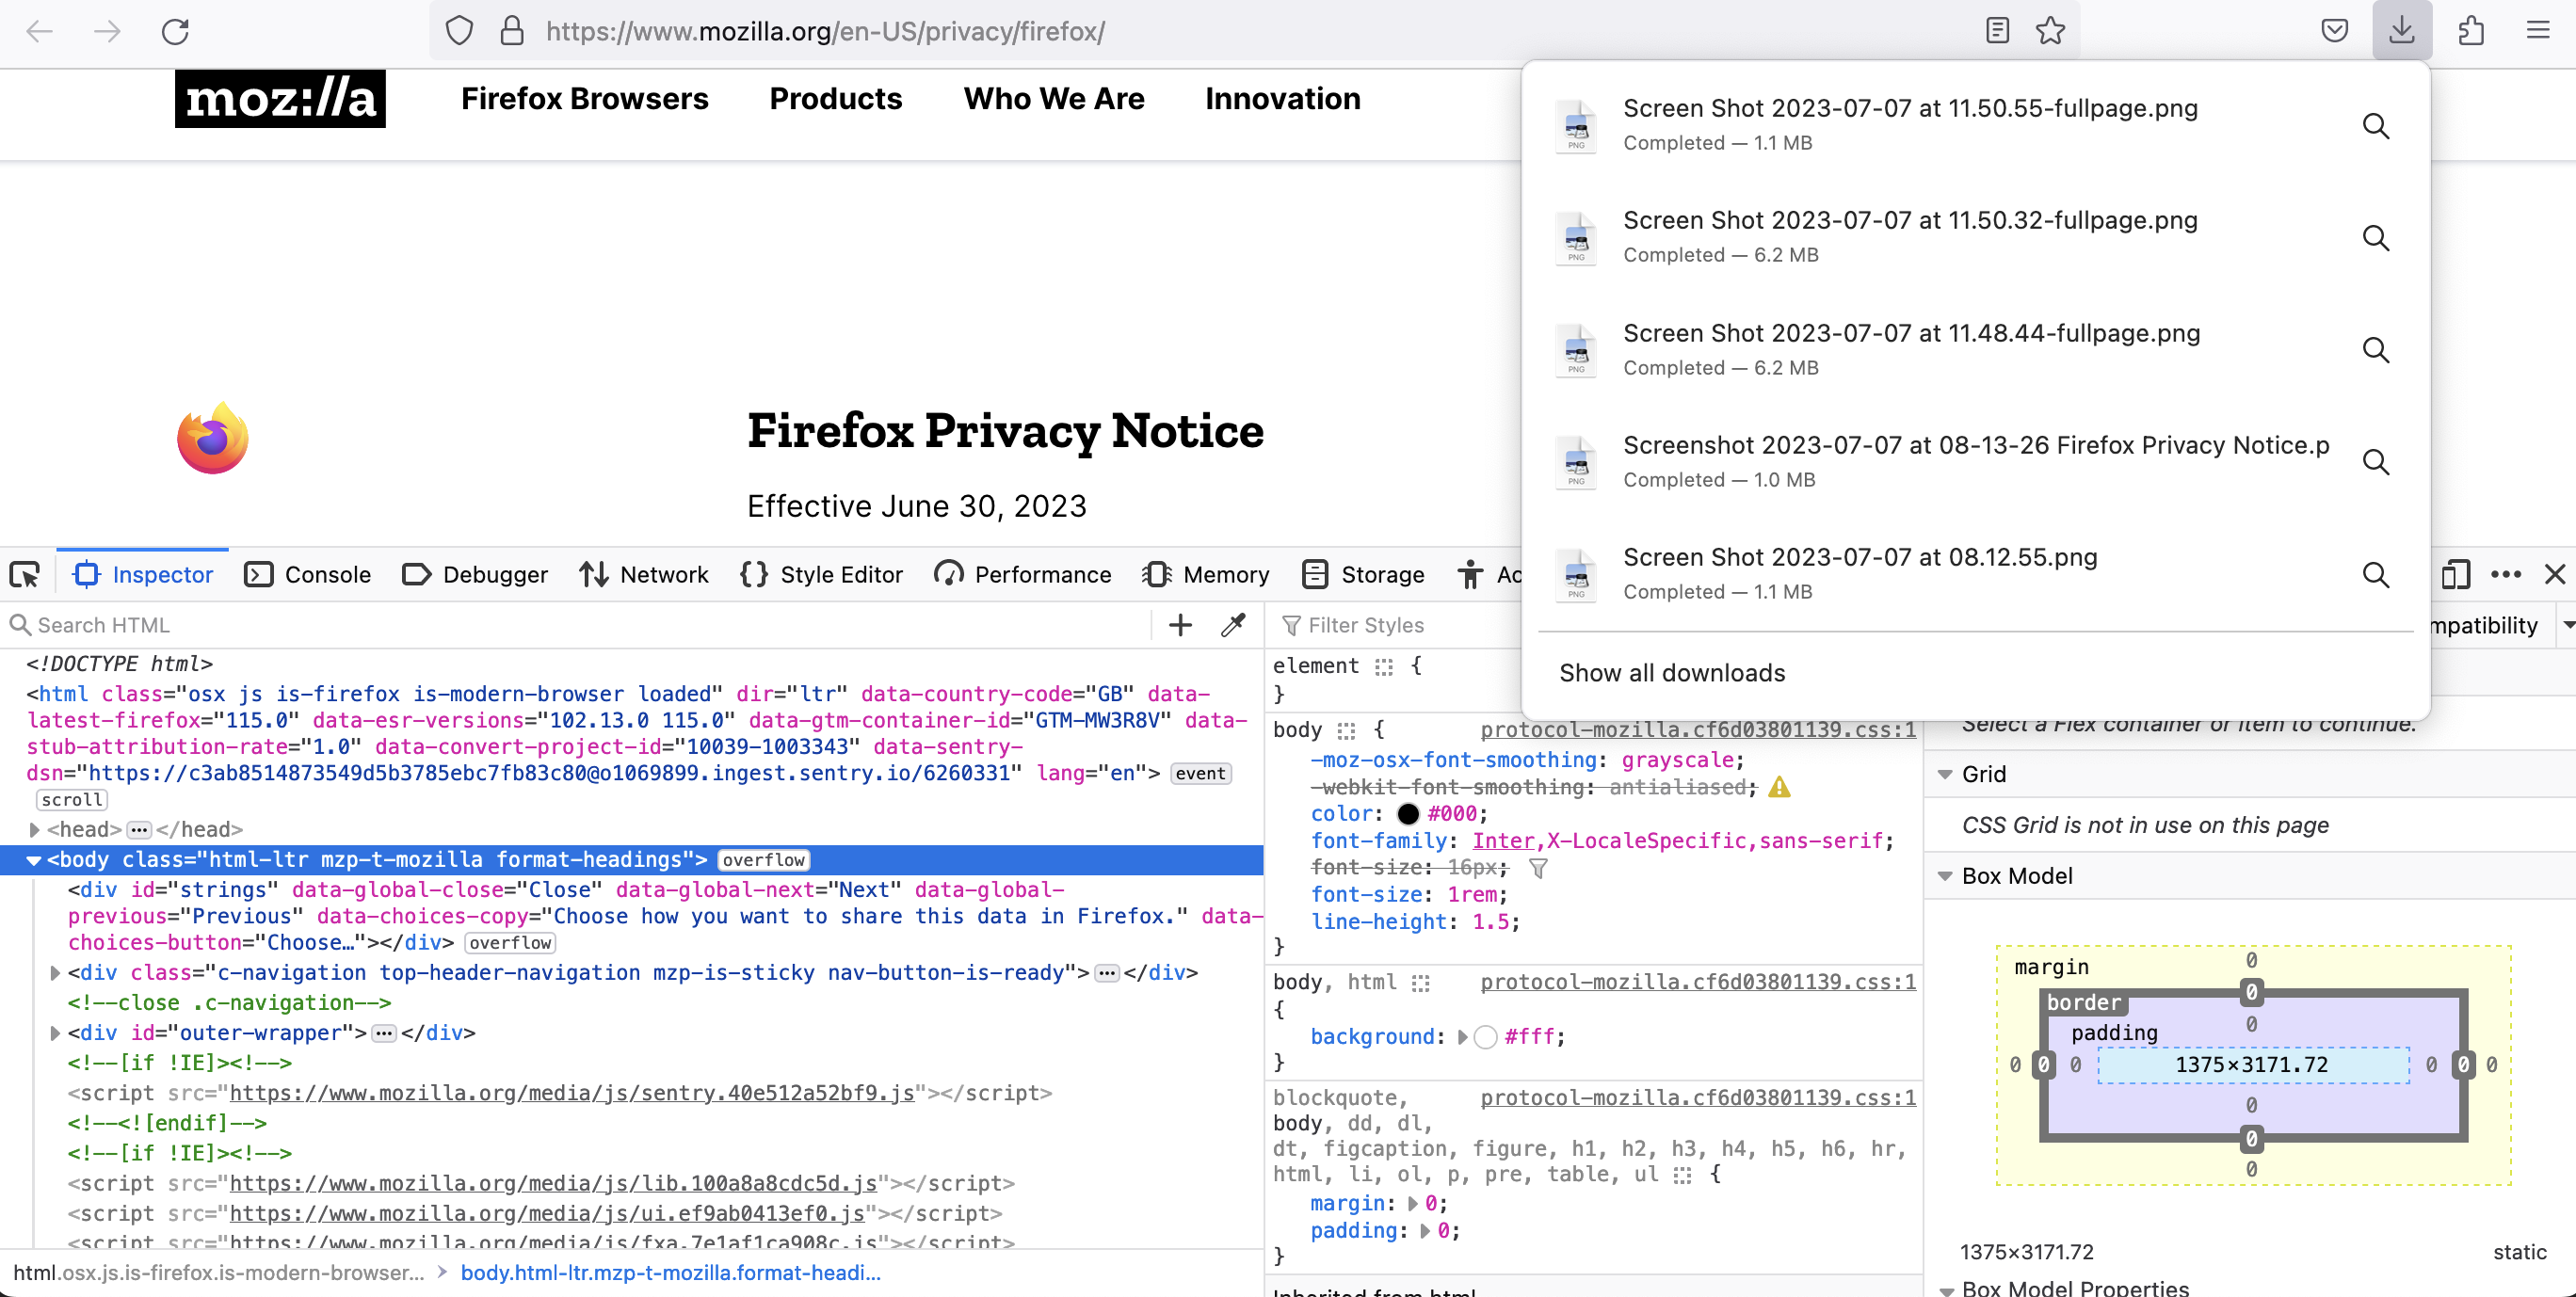The image size is (2576, 1297).
Task: Open the Style Editor tab
Action: (822, 575)
